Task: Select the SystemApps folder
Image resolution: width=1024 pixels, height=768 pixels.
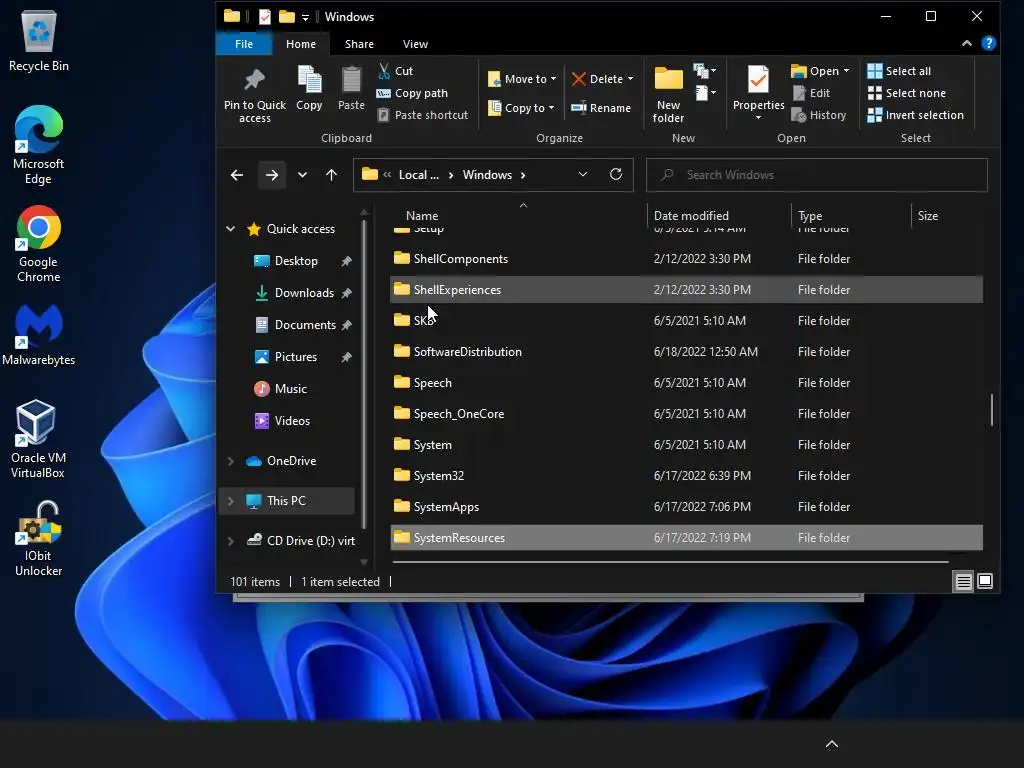Action: 686,507
